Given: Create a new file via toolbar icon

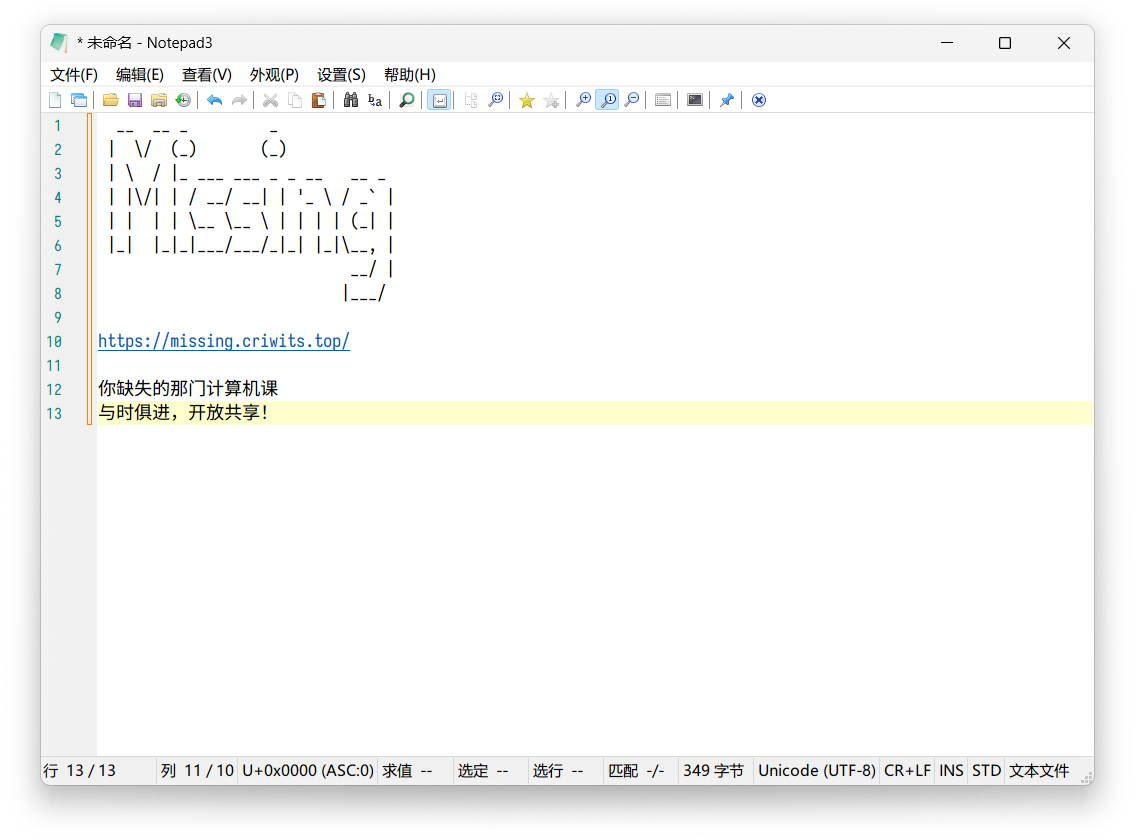Looking at the screenshot, I should [x=55, y=100].
